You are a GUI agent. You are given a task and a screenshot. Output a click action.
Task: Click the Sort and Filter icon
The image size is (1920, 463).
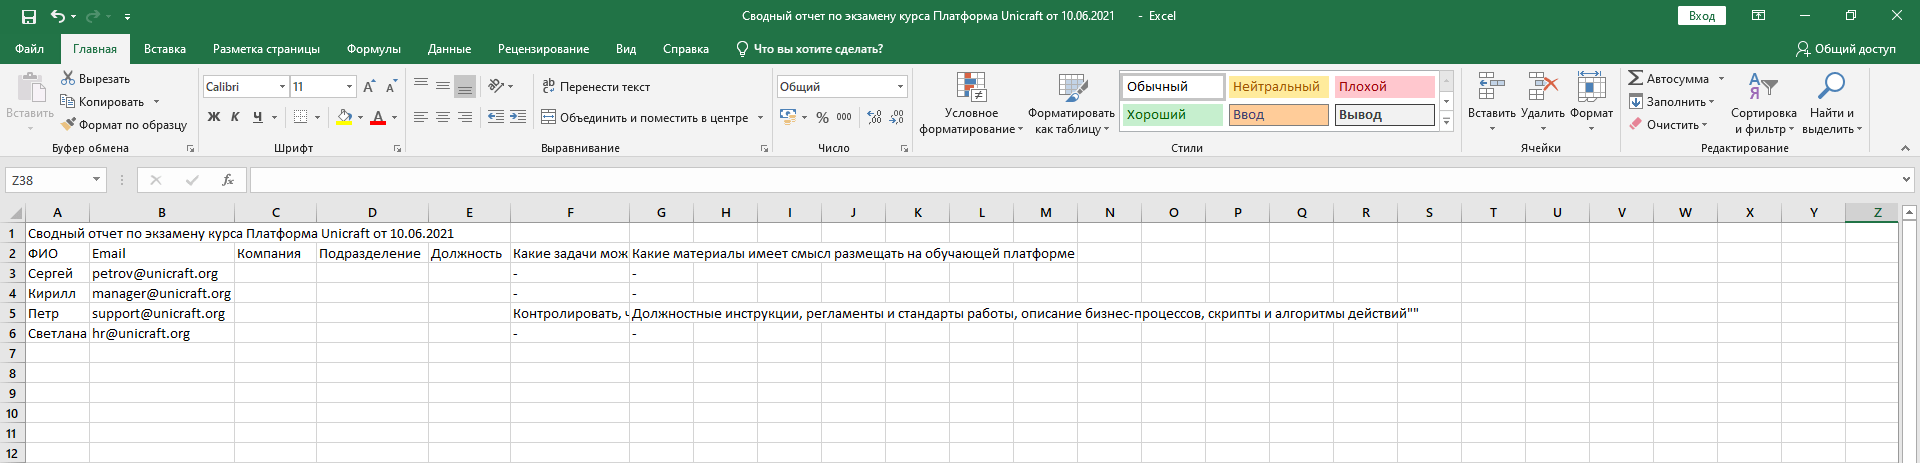pos(1763,86)
